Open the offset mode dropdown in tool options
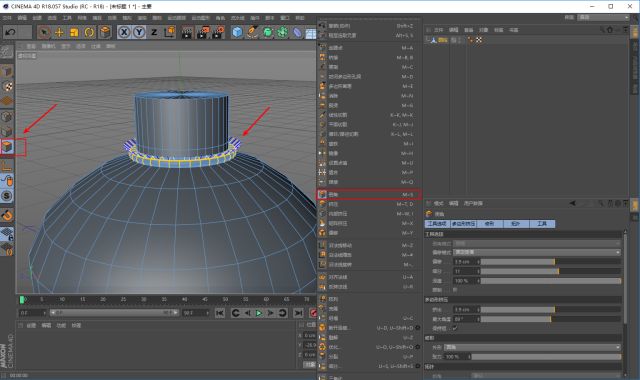640x380 pixels. 537,252
